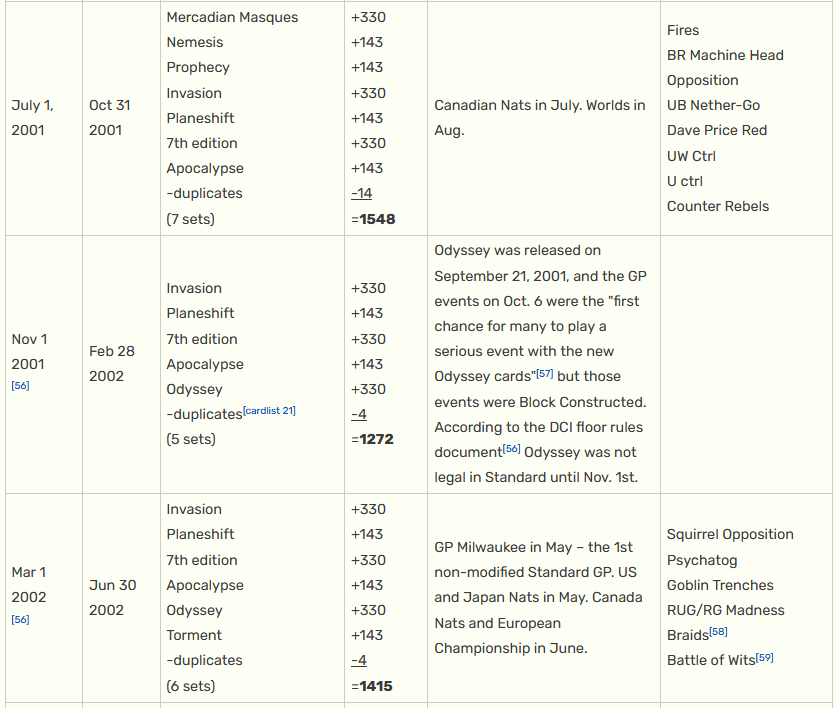Click reference 56 after 'floor rules document'
Screen dimensions: 837x708
click(511, 449)
